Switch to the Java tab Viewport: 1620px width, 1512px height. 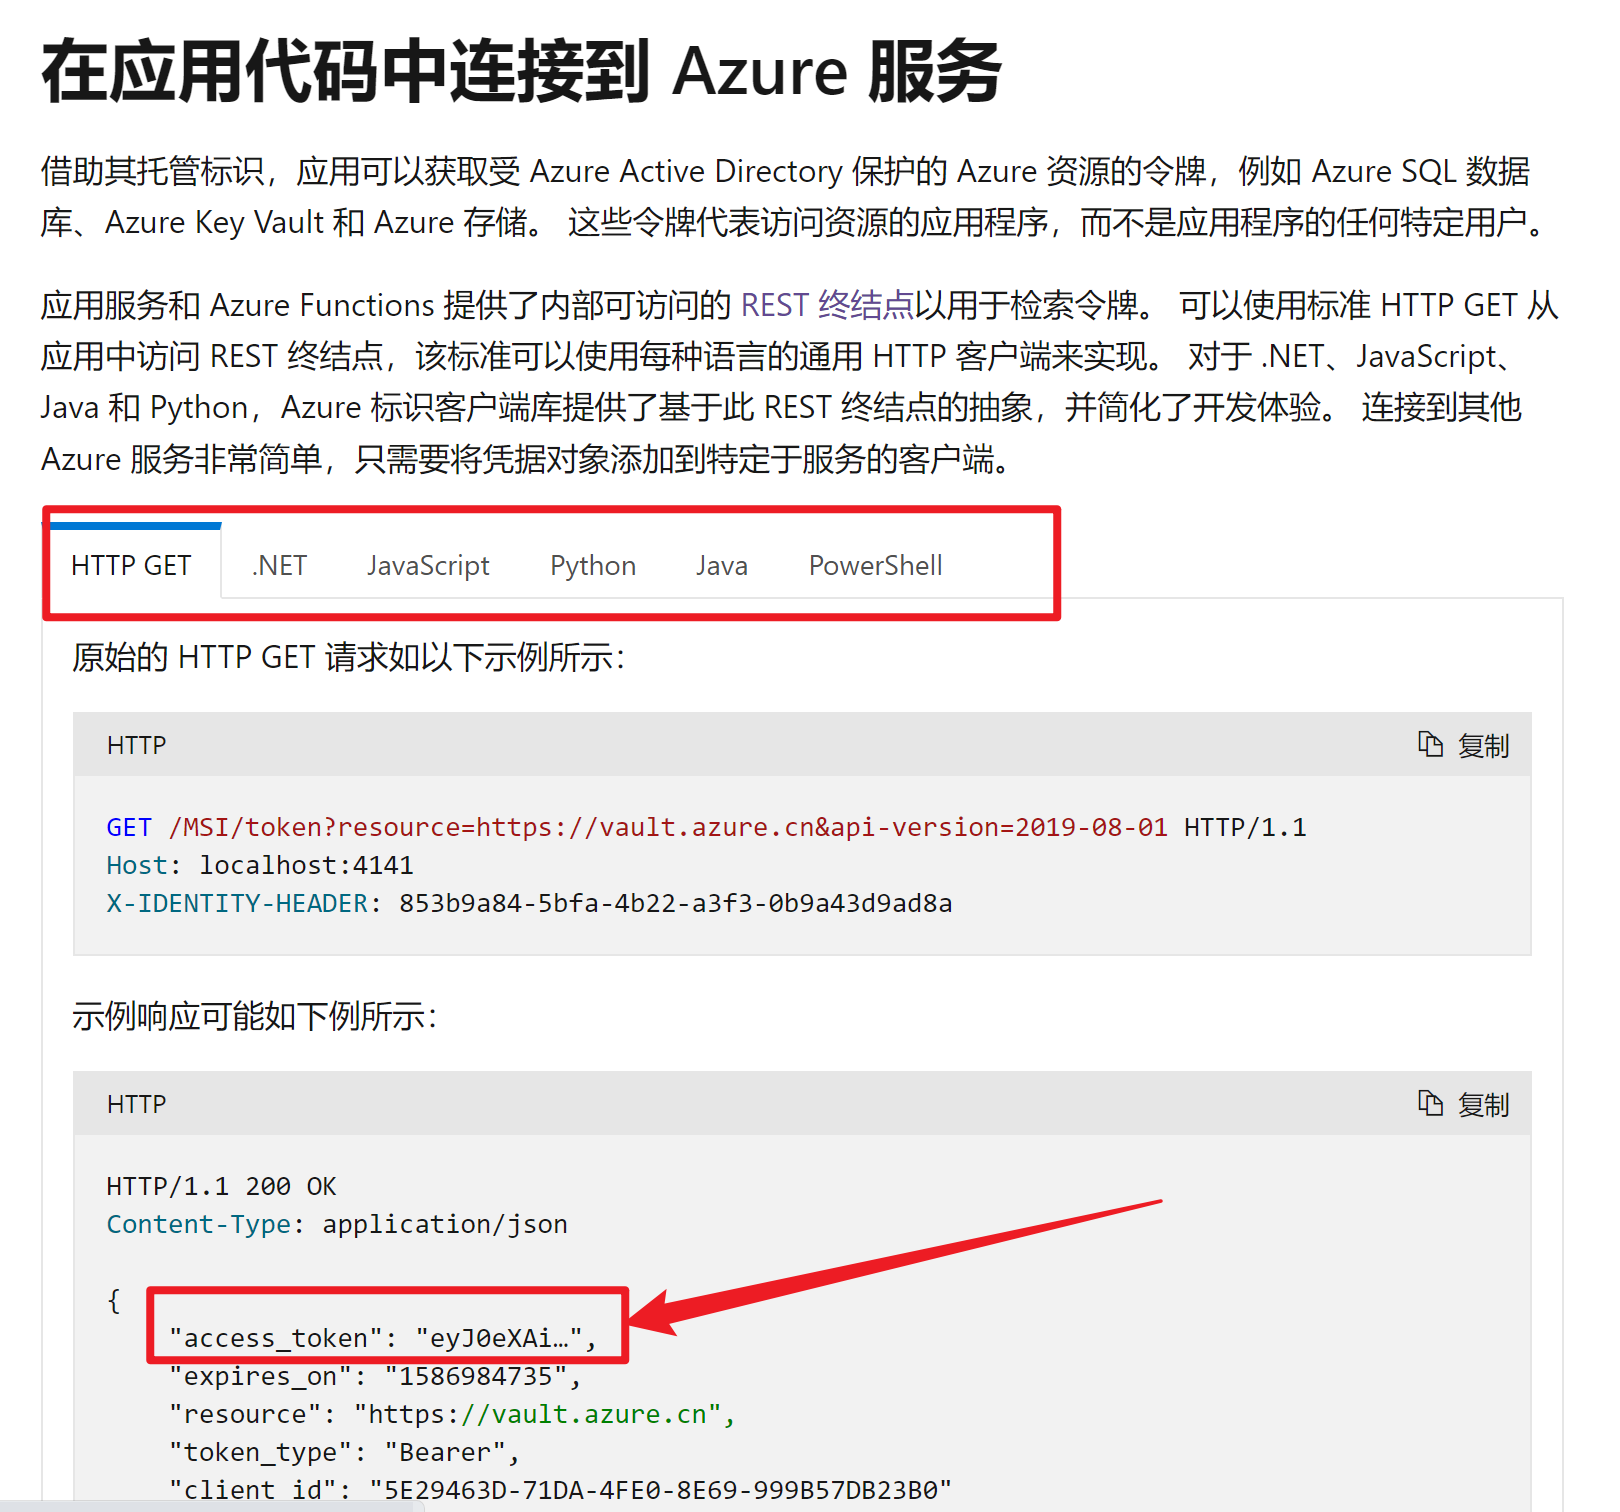[x=721, y=566]
